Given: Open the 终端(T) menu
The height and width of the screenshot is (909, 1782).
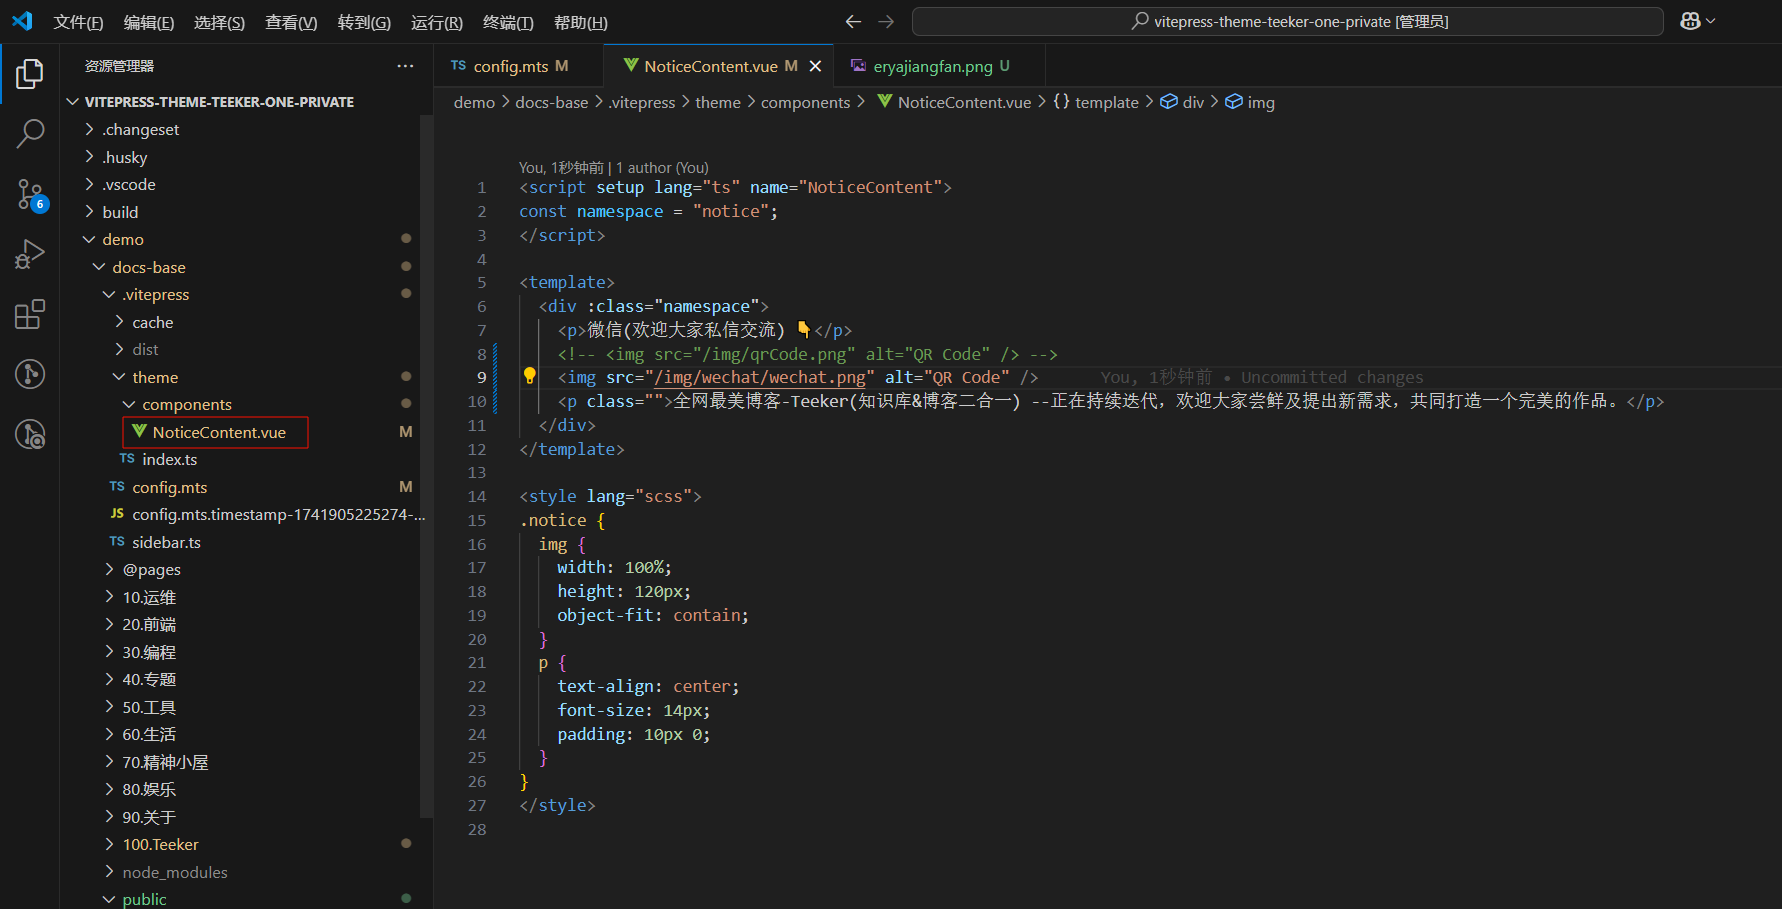Looking at the screenshot, I should coord(508,22).
